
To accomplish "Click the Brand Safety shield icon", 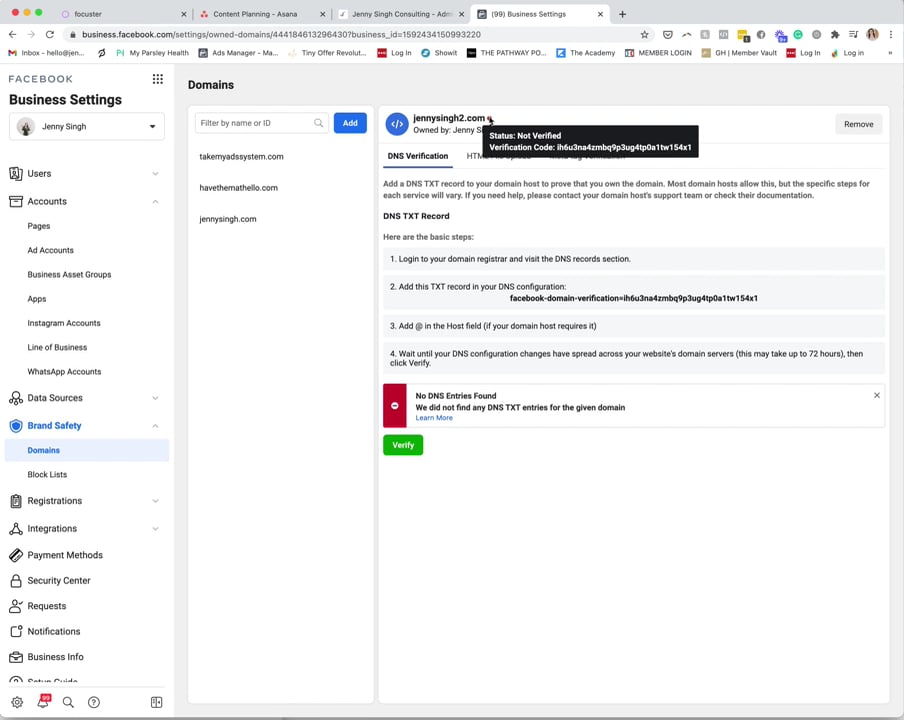I will [16, 425].
